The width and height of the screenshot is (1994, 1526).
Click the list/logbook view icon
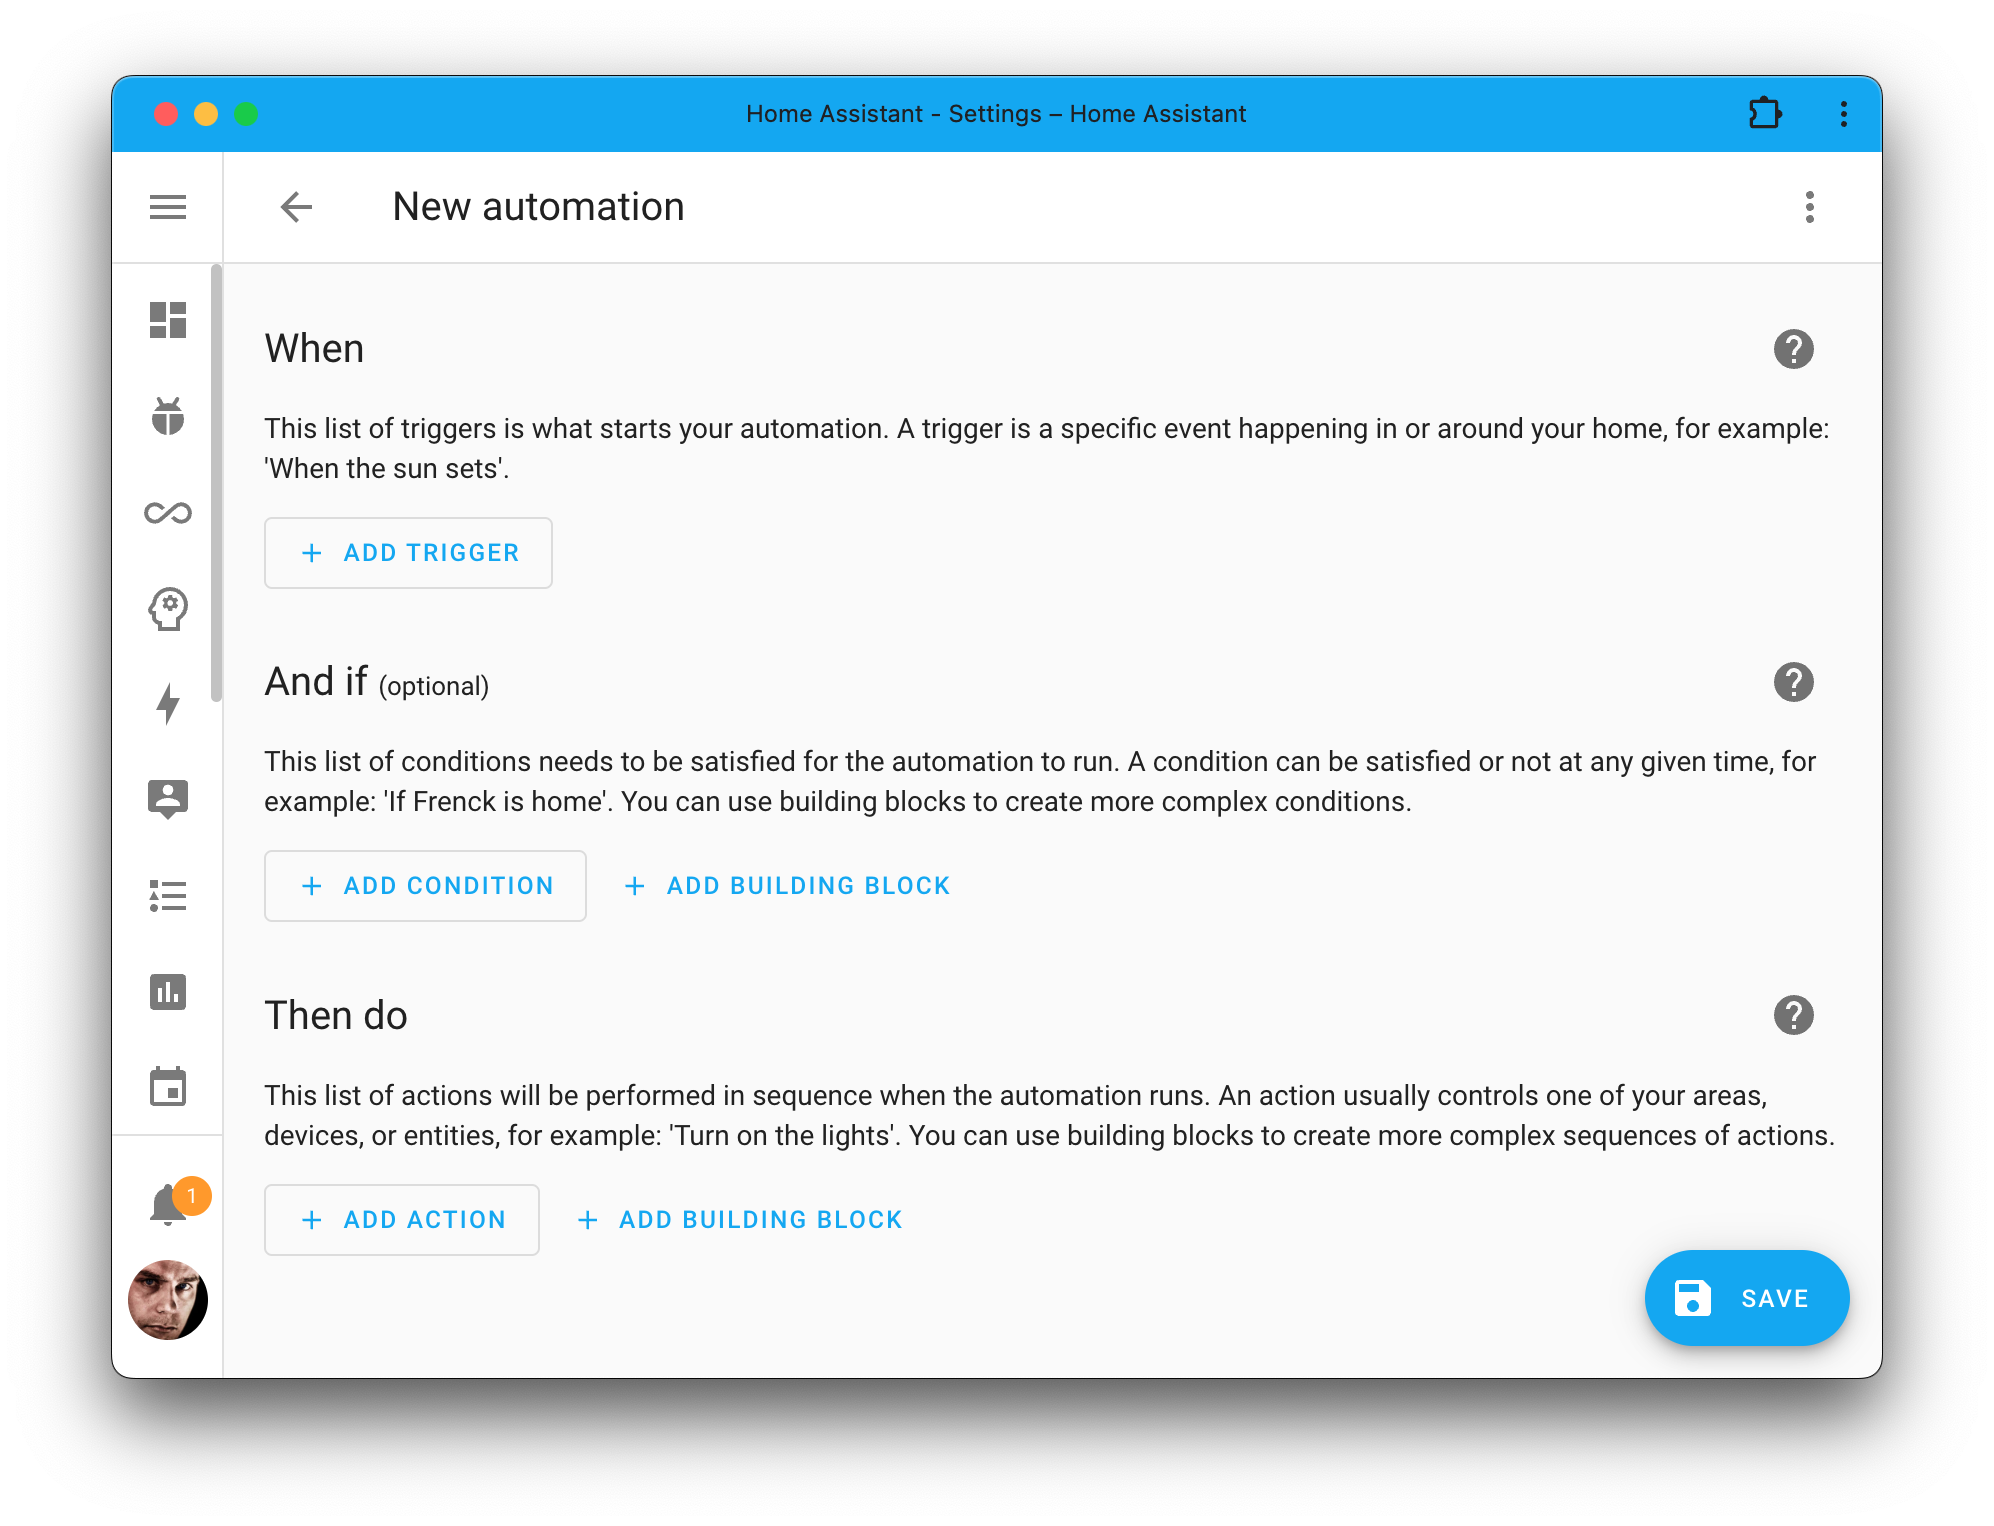167,894
